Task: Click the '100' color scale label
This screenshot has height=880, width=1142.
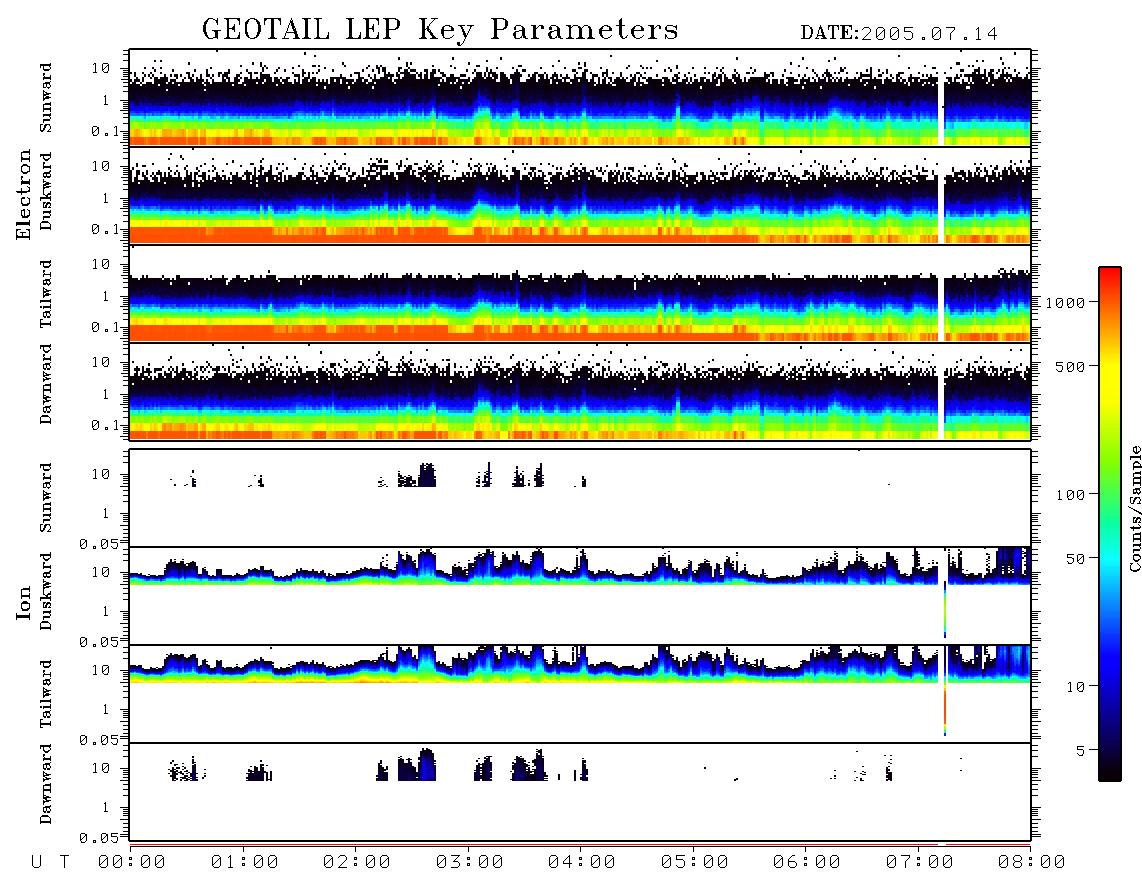Action: (x=1070, y=495)
